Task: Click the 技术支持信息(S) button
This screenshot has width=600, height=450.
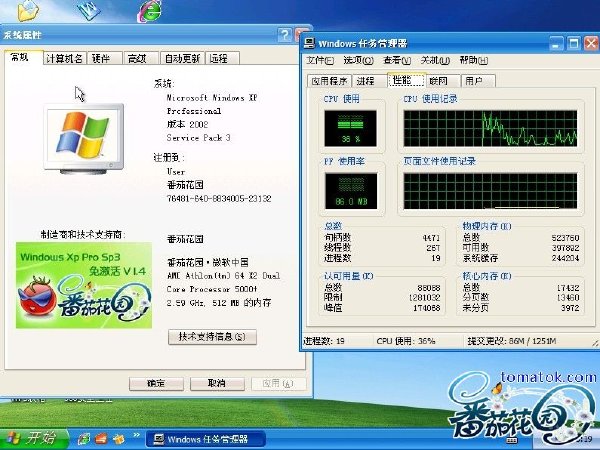Action: click(212, 337)
